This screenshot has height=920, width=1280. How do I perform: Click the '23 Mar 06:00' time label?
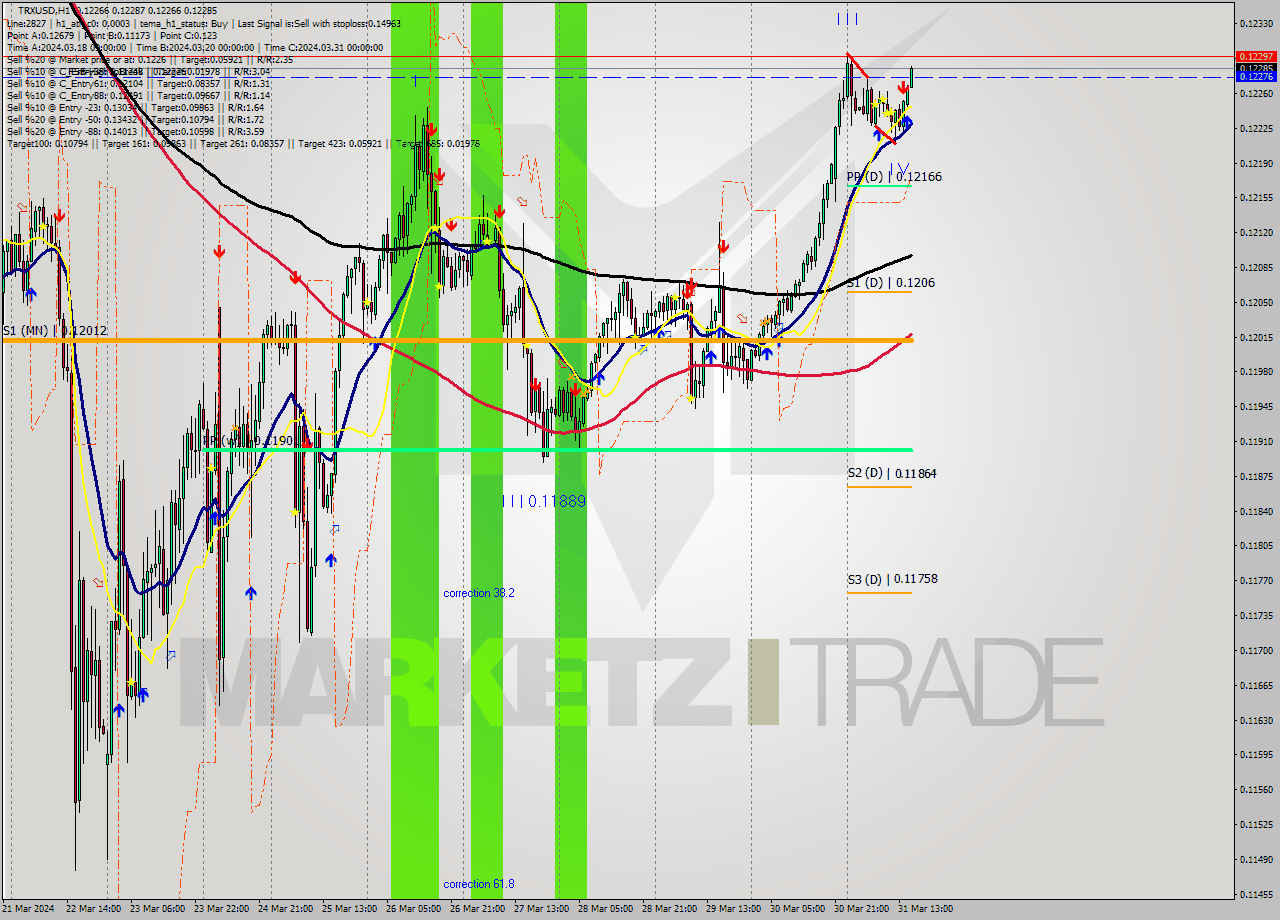[x=157, y=909]
